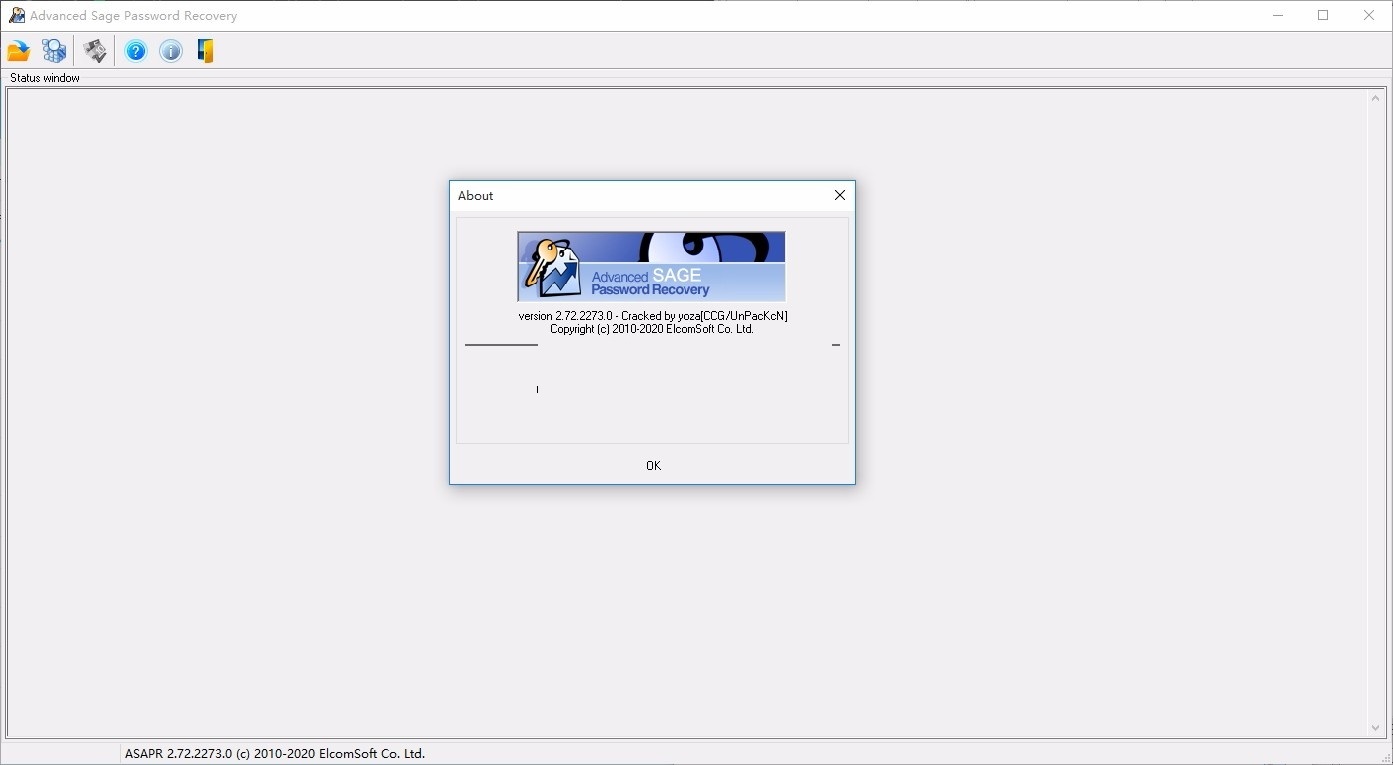Maximize the main application window

(1323, 15)
